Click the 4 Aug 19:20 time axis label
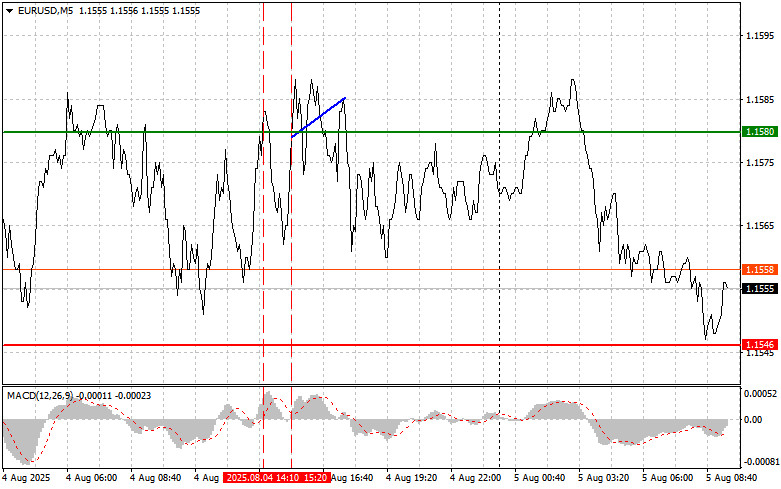The height and width of the screenshot is (489, 781). (411, 478)
